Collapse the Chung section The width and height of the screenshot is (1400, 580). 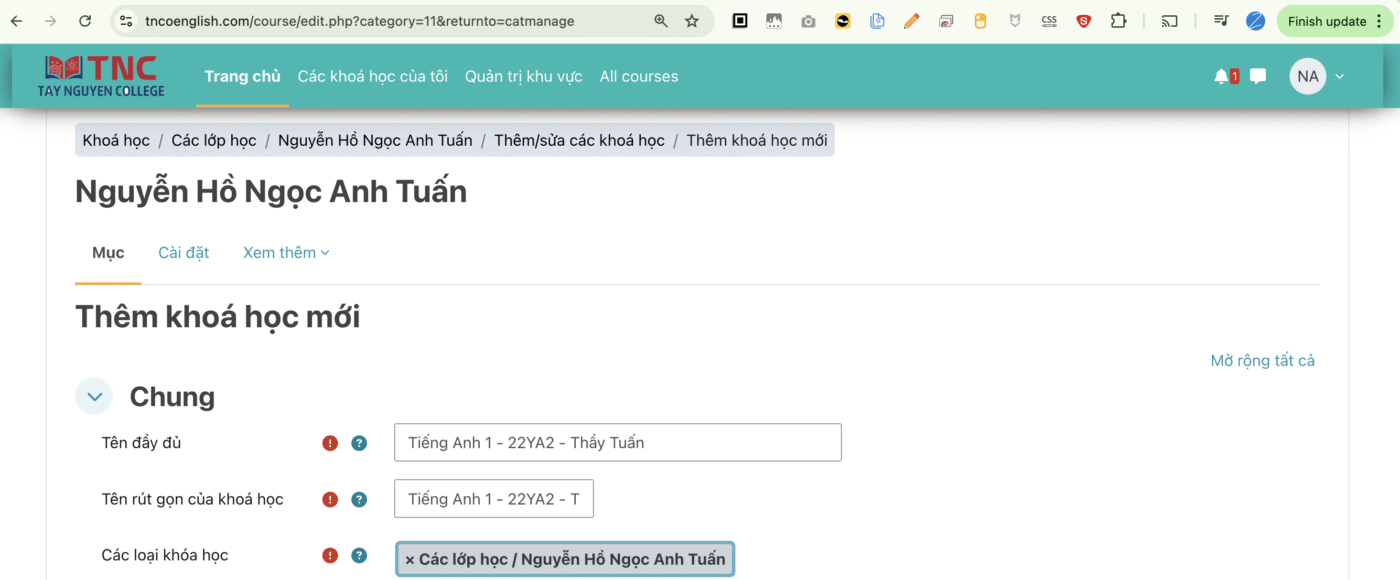click(x=94, y=397)
